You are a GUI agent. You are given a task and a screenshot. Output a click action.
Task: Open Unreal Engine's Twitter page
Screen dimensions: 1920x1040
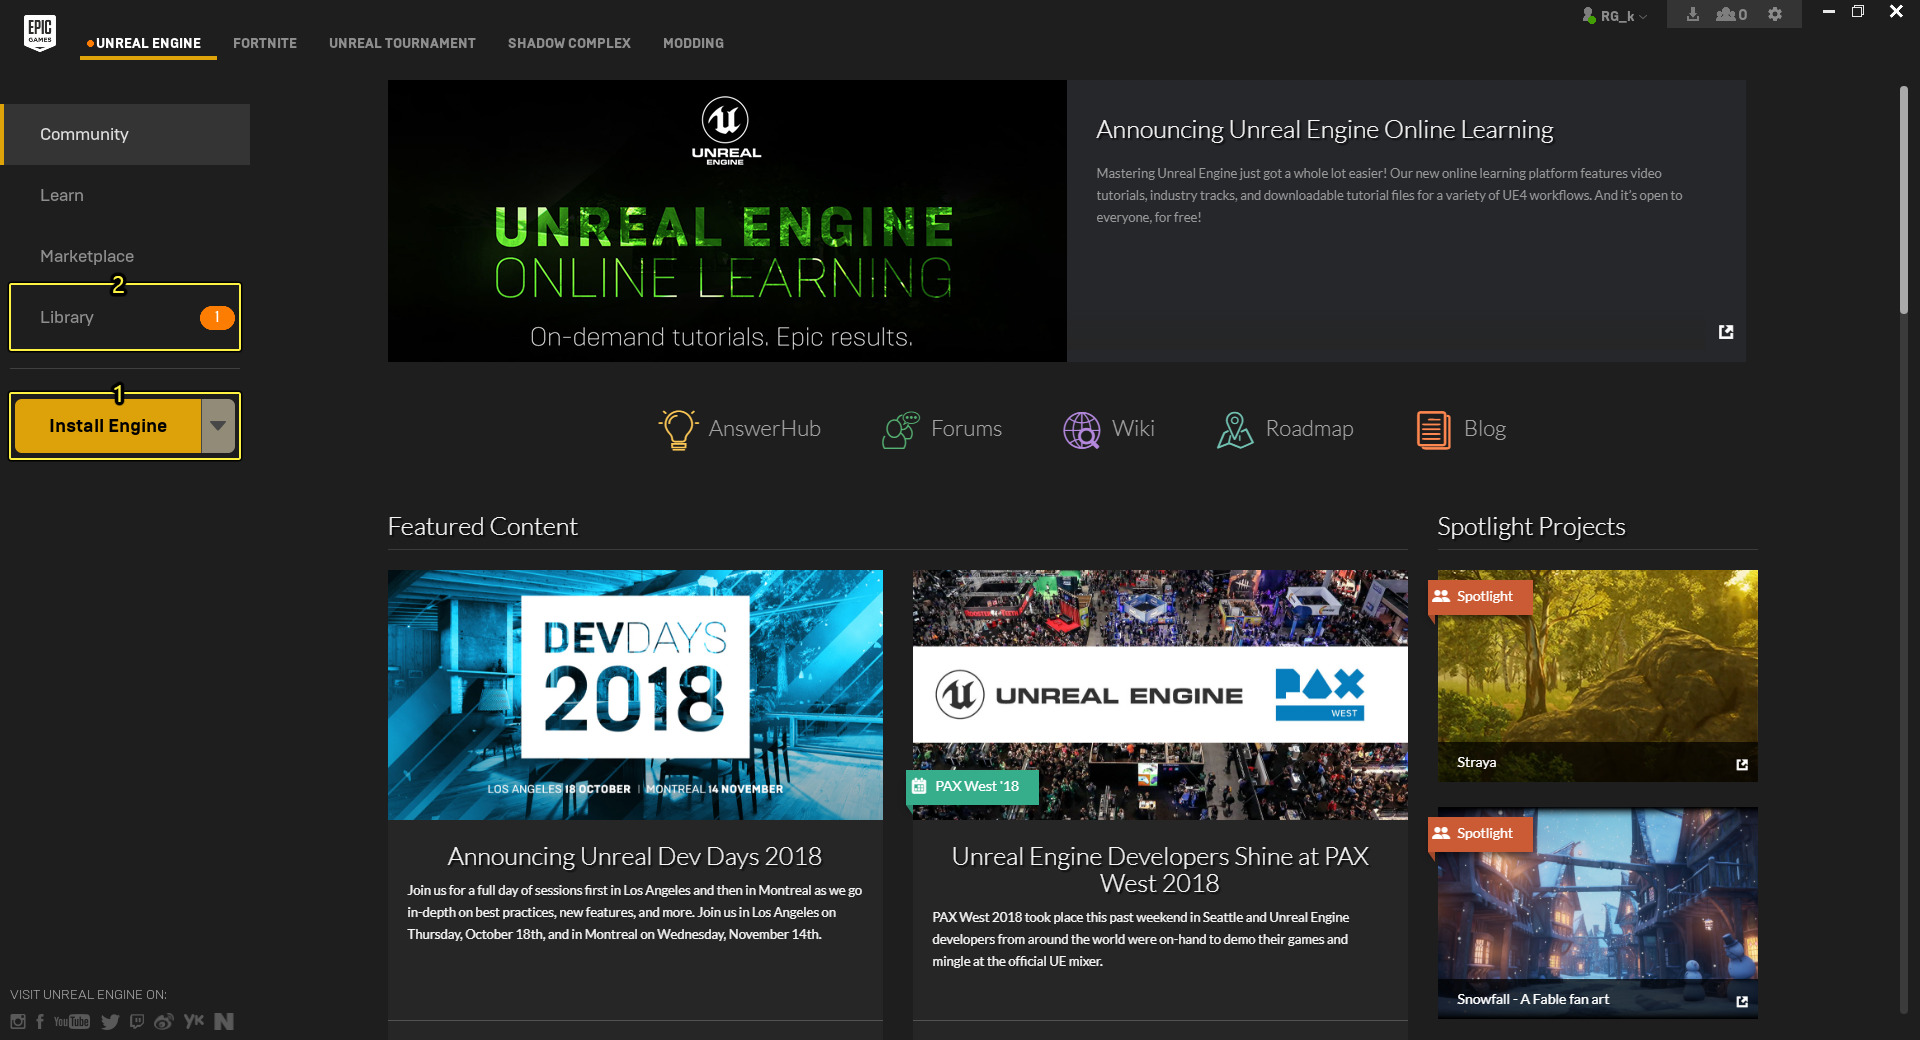tap(110, 1021)
